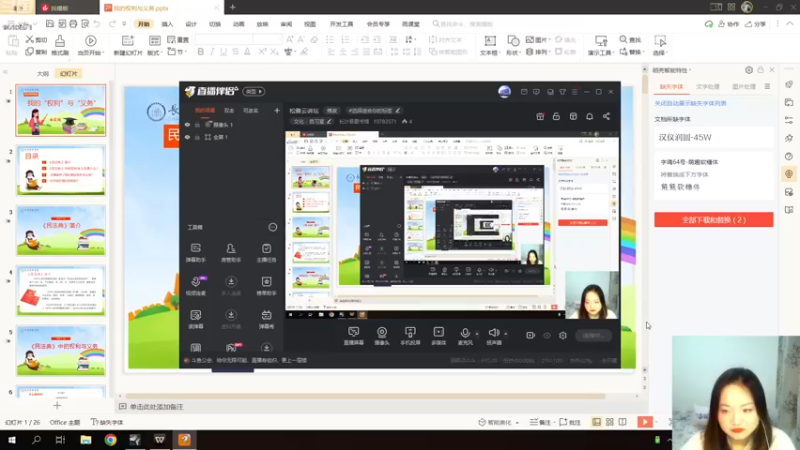Image resolution: width=800 pixels, height=450 pixels.
Task: Collapse the ribbon with the chevron
Action: [x=790, y=23]
